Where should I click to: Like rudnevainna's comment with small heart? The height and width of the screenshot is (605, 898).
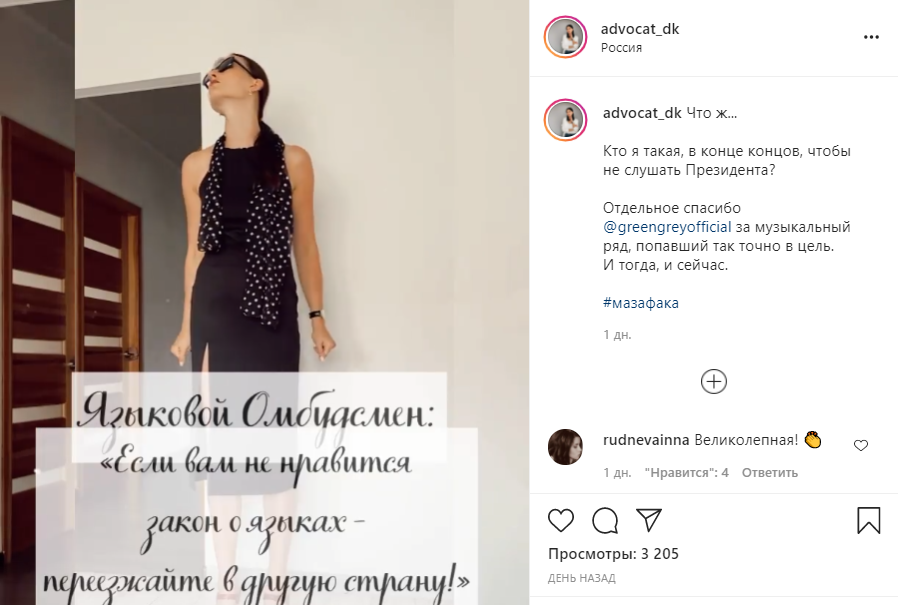coord(861,445)
